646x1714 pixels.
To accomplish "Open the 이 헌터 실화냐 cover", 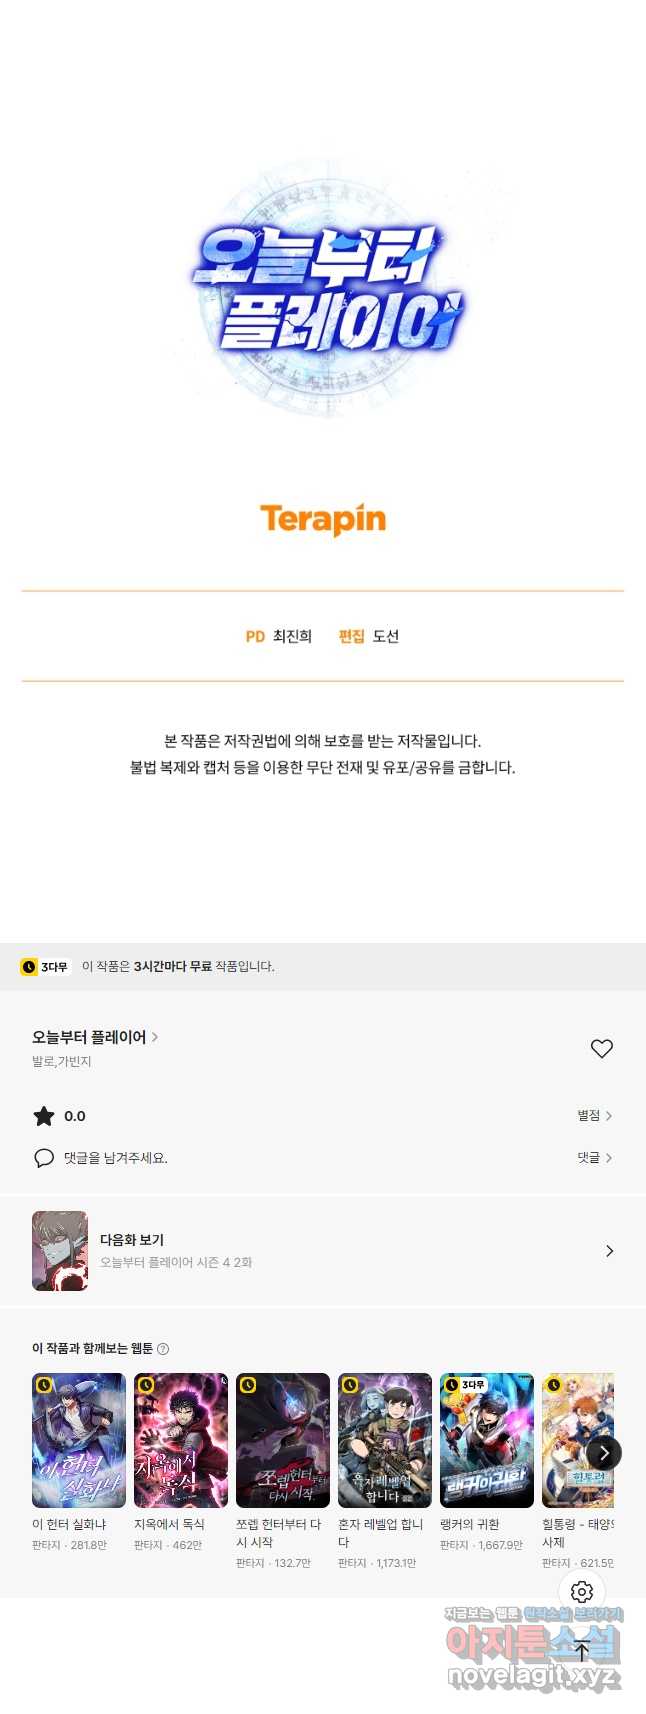I will click(79, 1440).
